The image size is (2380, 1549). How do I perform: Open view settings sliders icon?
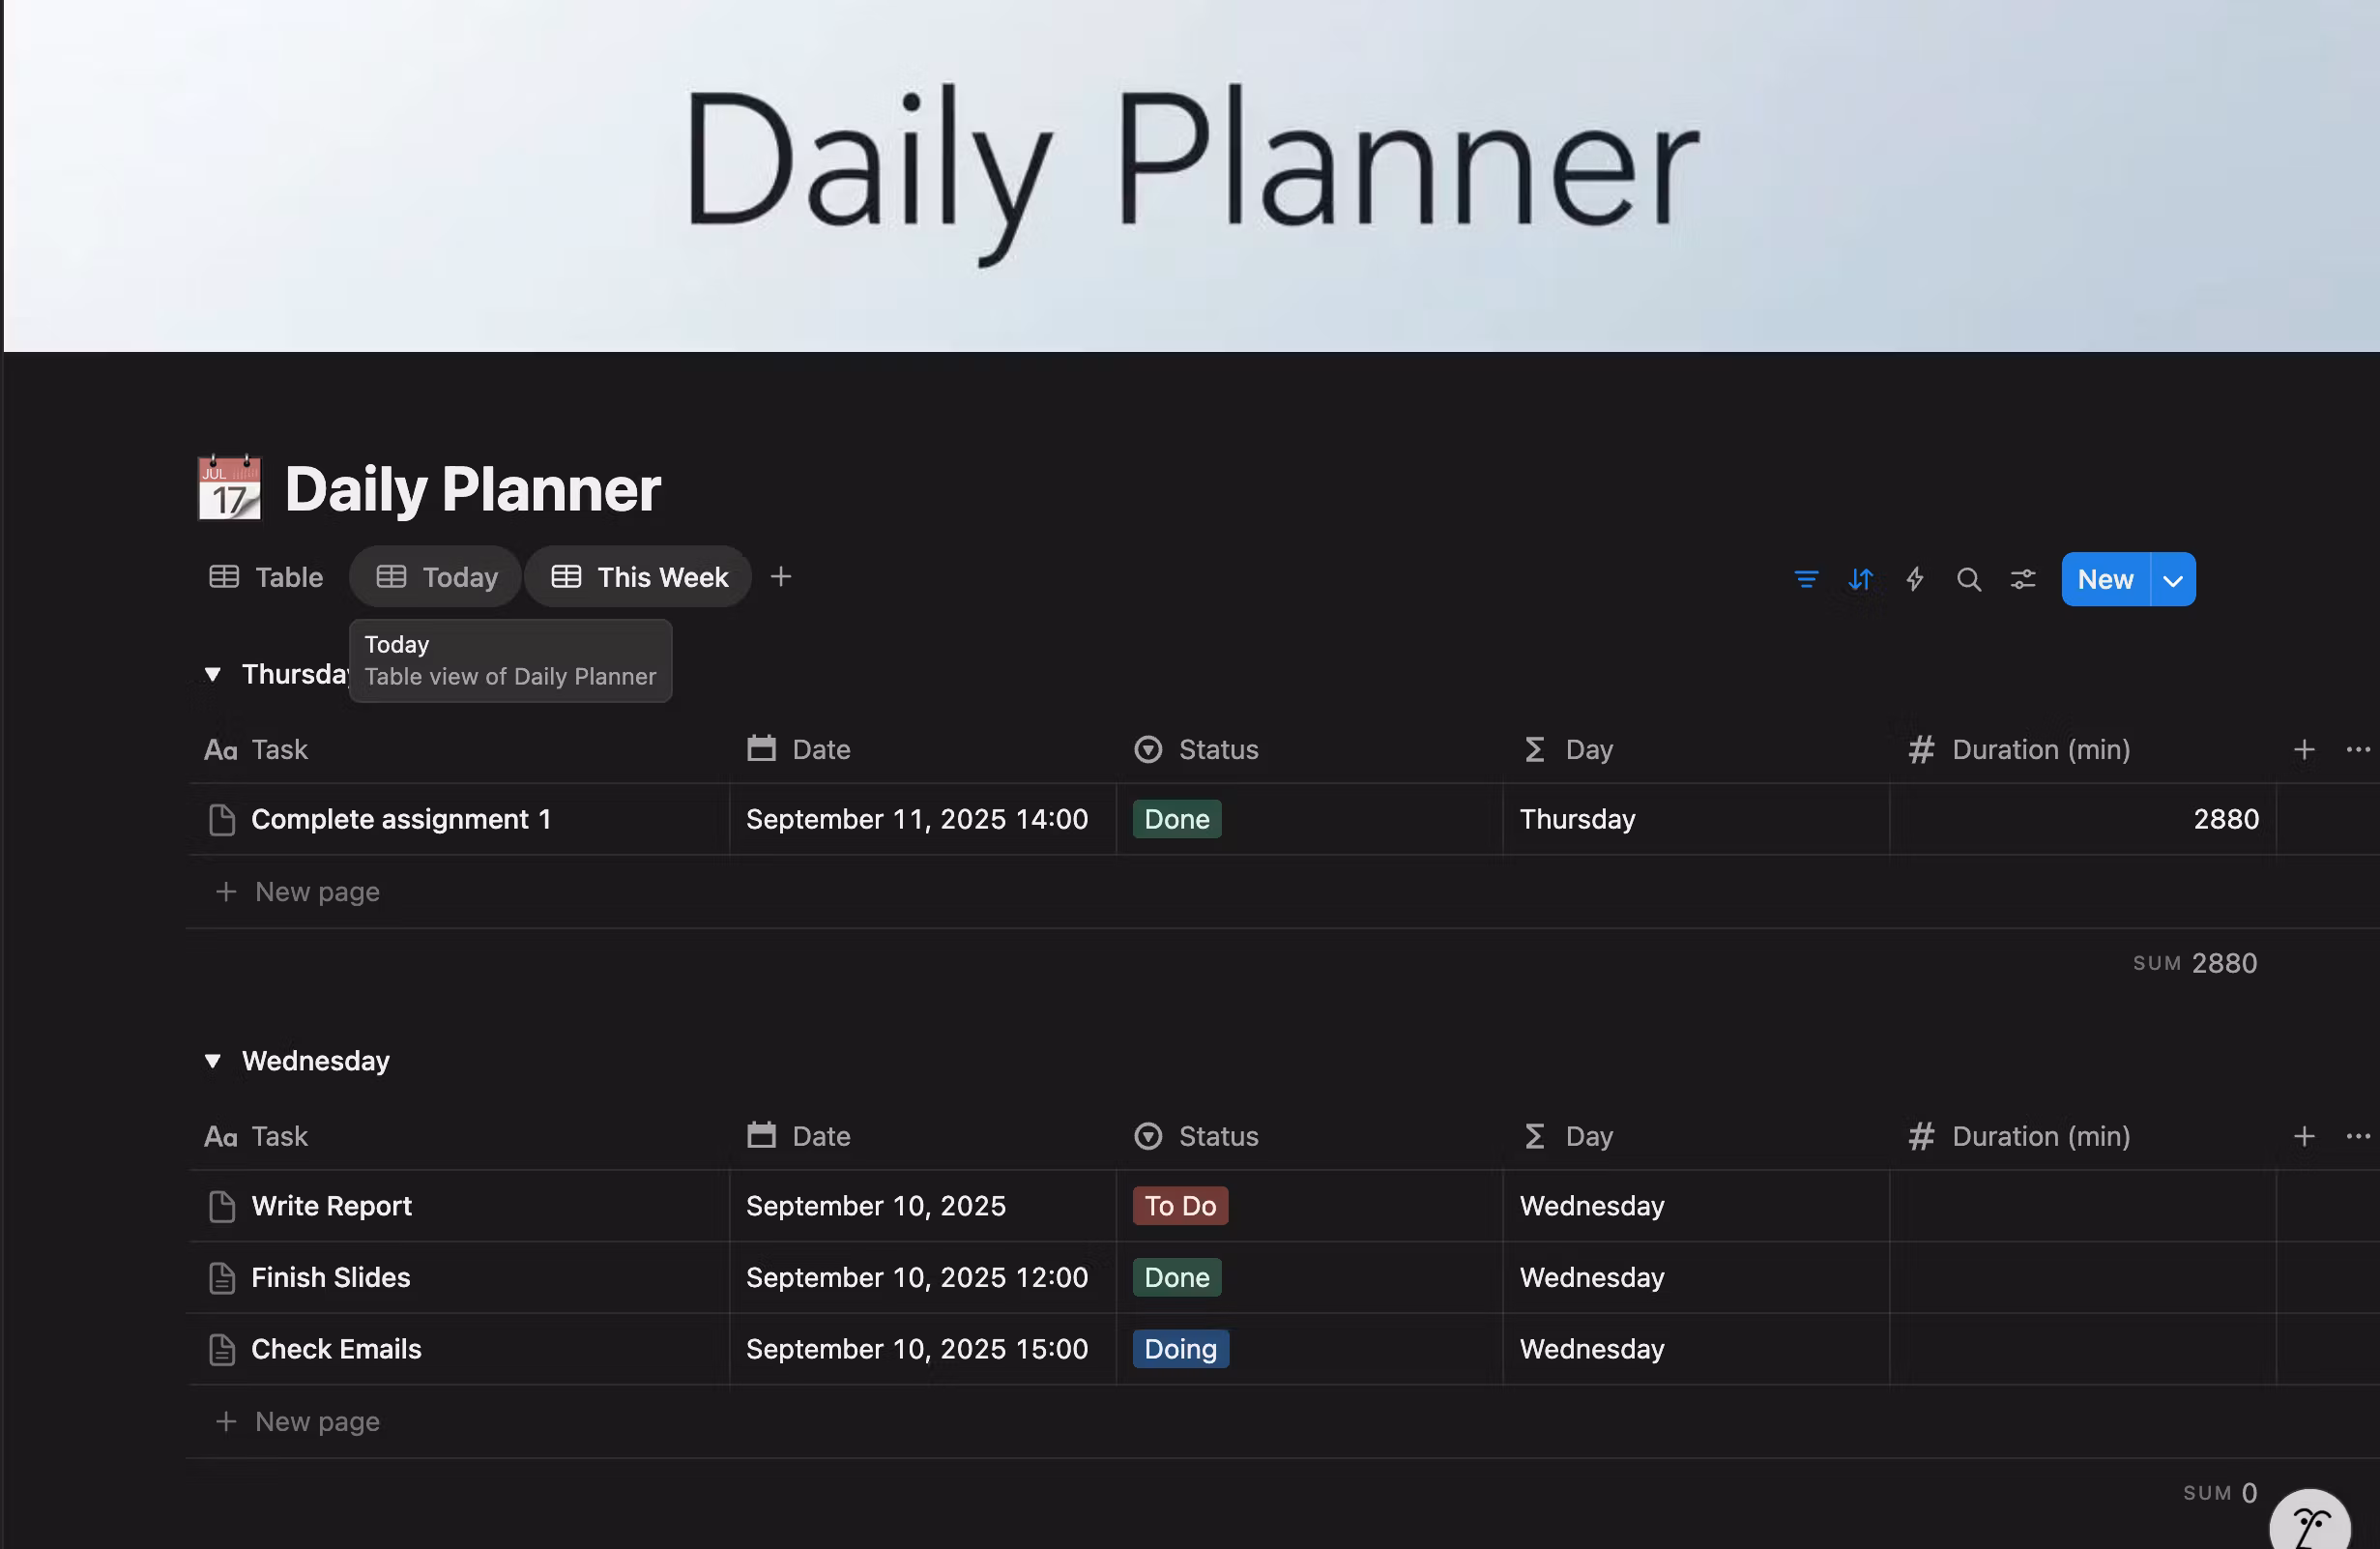click(x=2022, y=579)
